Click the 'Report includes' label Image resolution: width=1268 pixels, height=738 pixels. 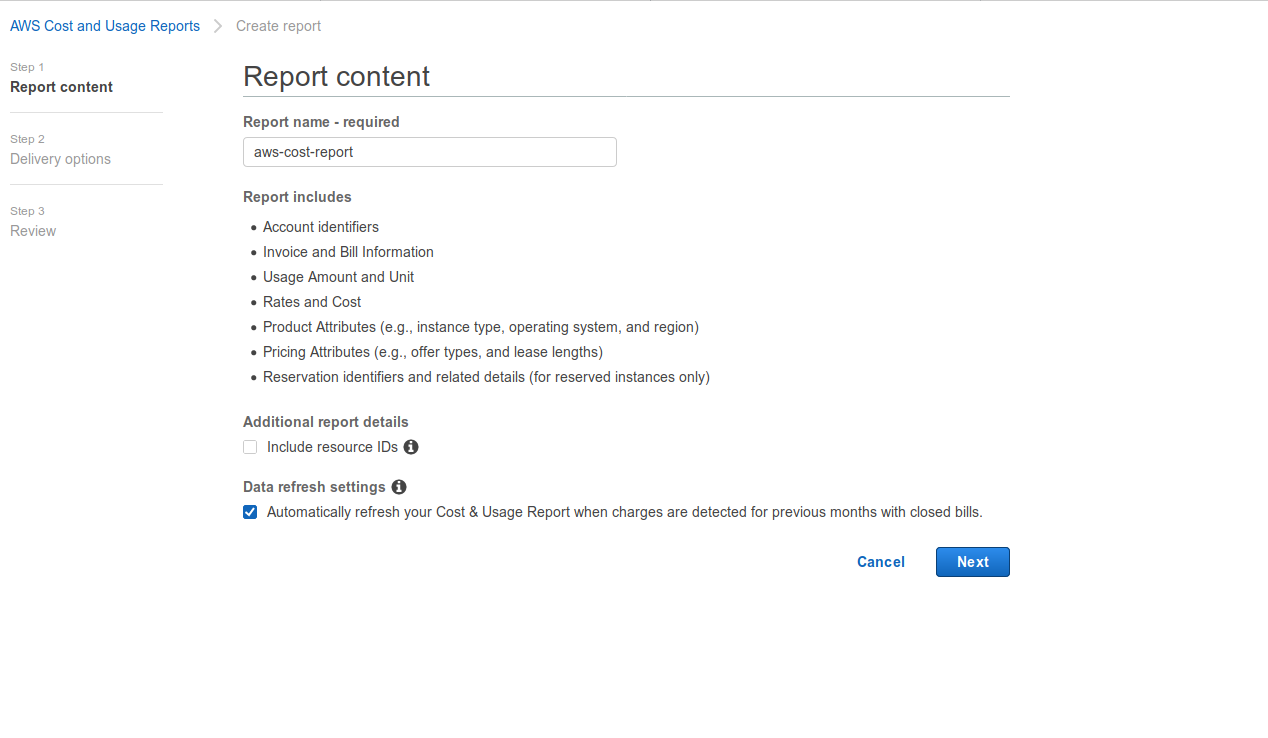pos(297,197)
